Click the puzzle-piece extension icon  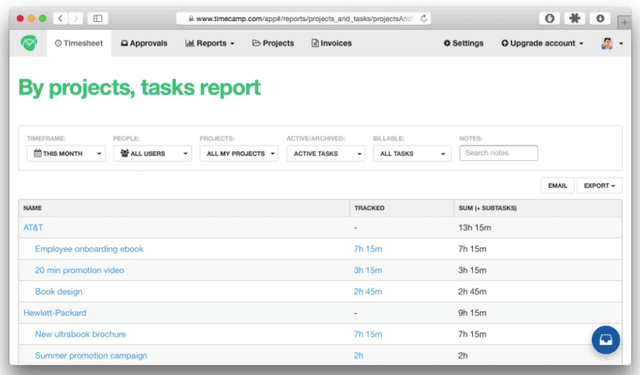coord(575,18)
